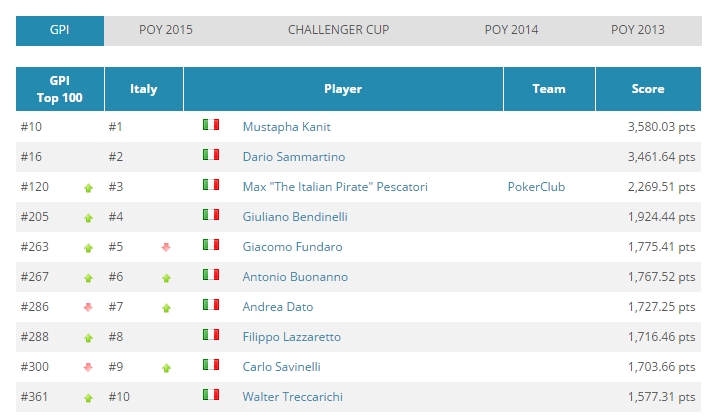
Task: Select the POY 2014 tab
Action: tap(511, 30)
